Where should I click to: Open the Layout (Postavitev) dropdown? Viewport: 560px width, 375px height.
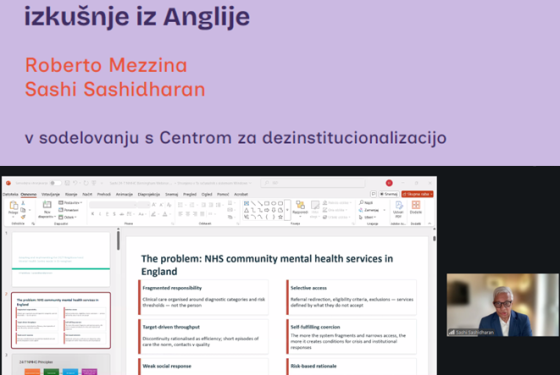(x=70, y=202)
